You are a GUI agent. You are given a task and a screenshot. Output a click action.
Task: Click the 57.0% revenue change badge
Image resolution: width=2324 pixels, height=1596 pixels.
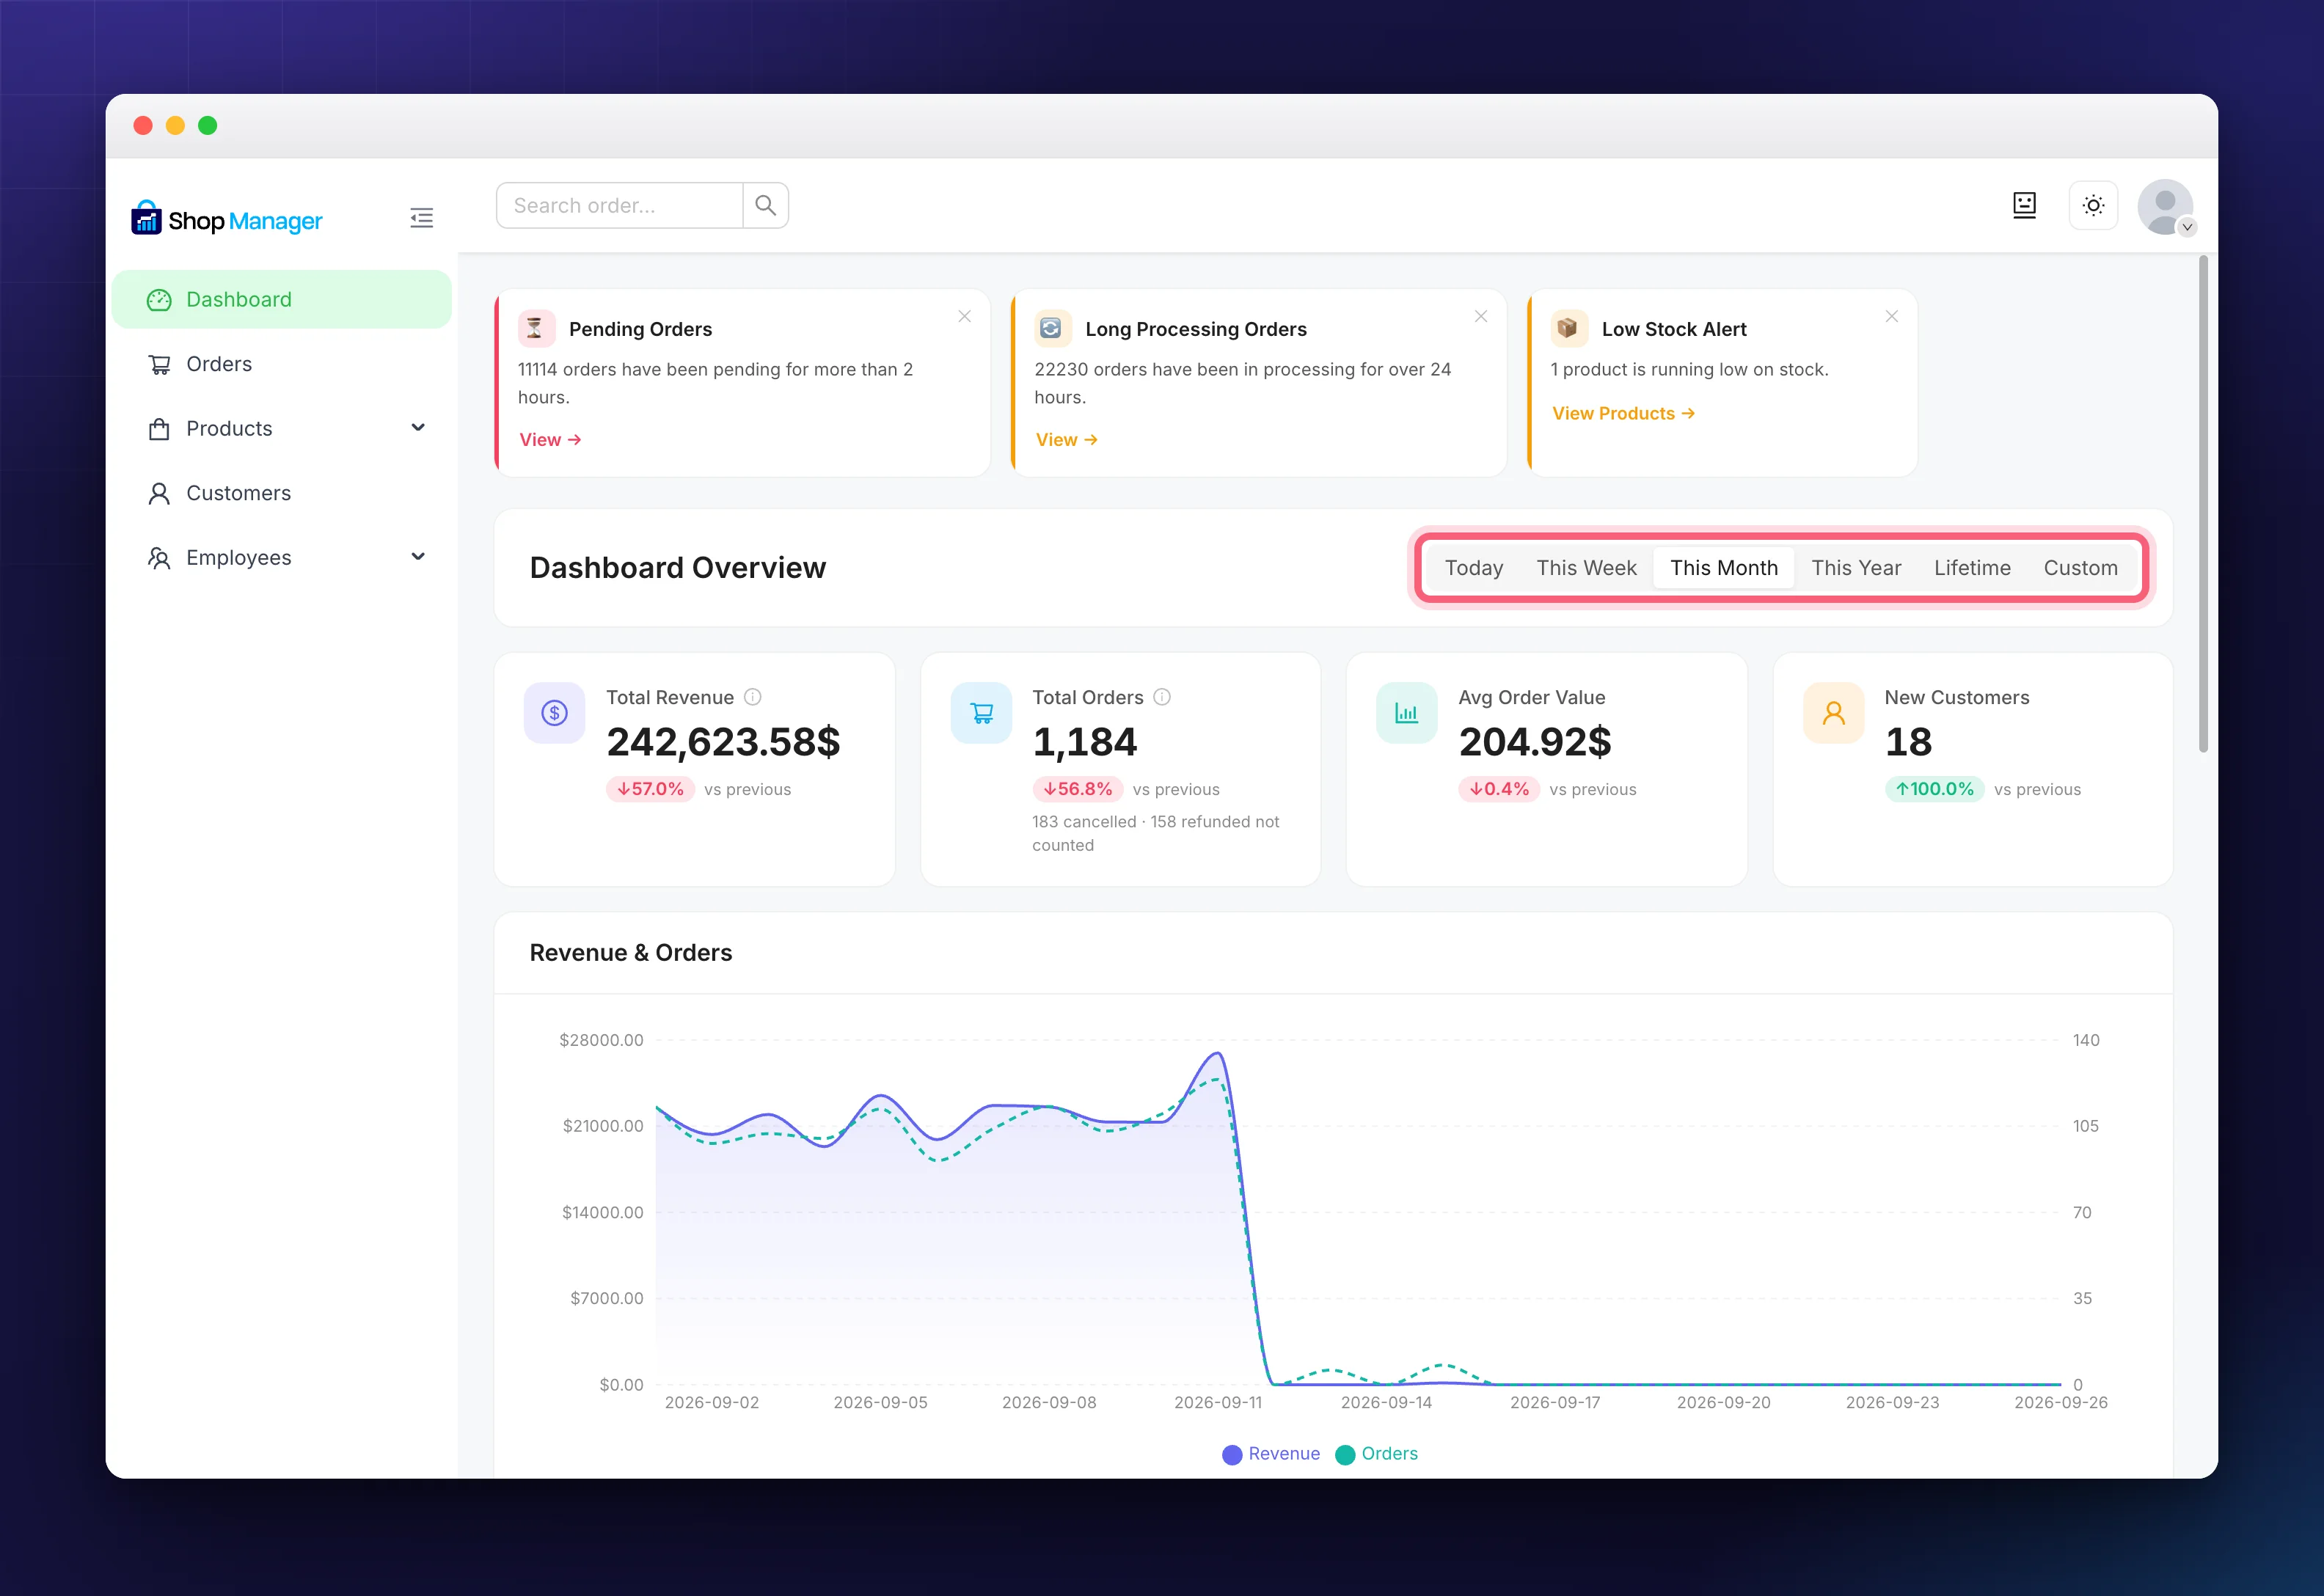point(650,789)
